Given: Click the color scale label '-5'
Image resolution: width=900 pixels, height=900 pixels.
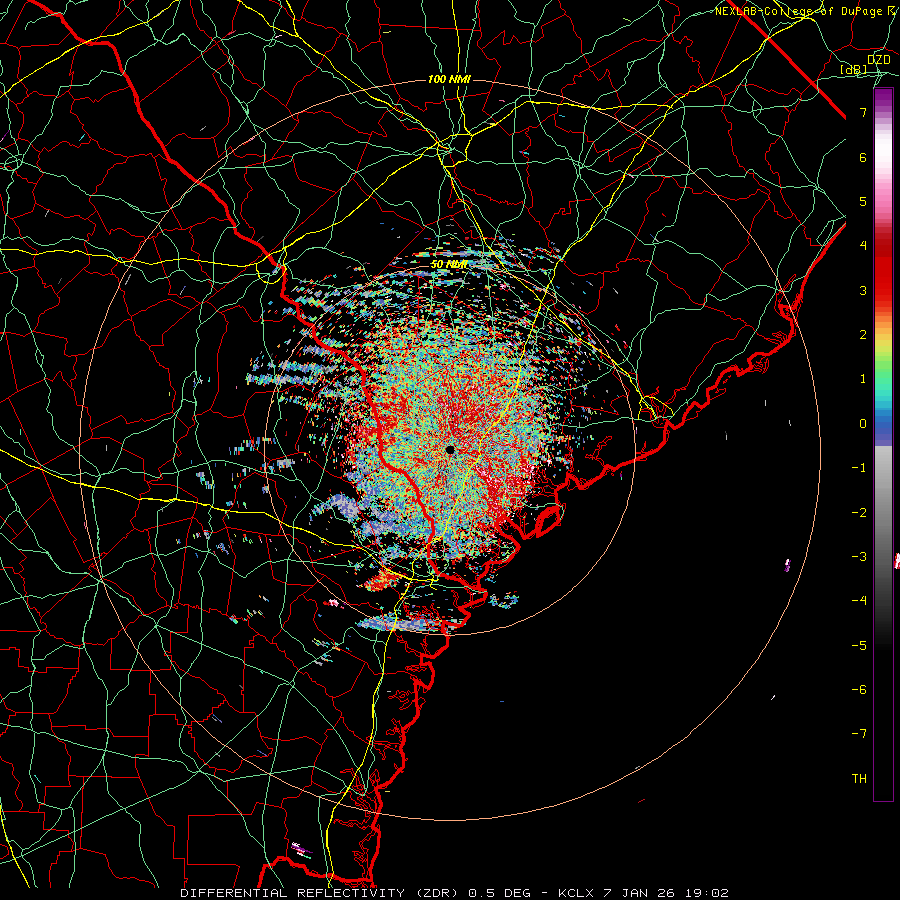Looking at the screenshot, I should point(859,646).
